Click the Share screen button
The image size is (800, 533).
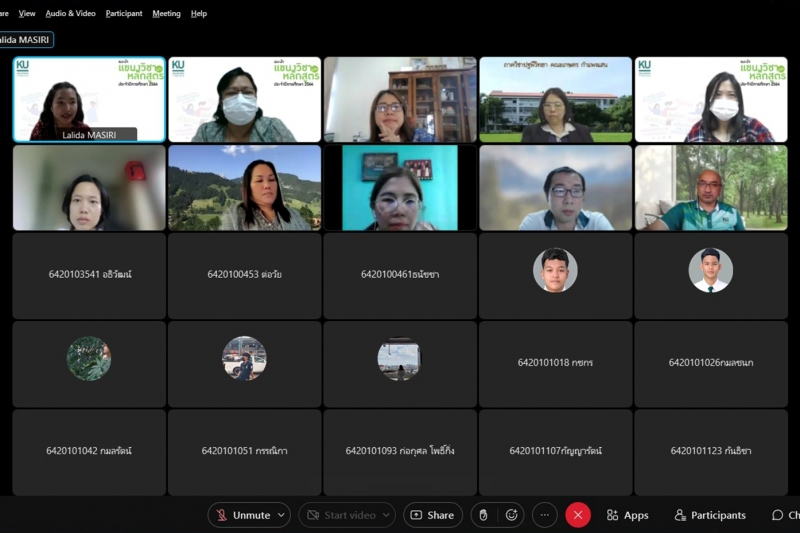pyautogui.click(x=432, y=515)
